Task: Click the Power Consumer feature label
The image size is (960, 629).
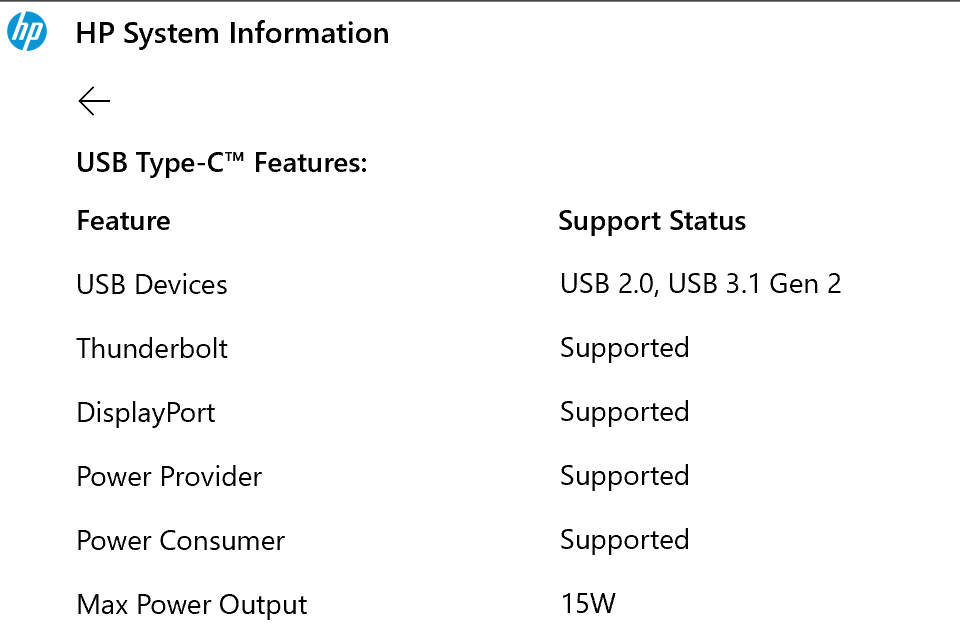Action: pos(180,540)
